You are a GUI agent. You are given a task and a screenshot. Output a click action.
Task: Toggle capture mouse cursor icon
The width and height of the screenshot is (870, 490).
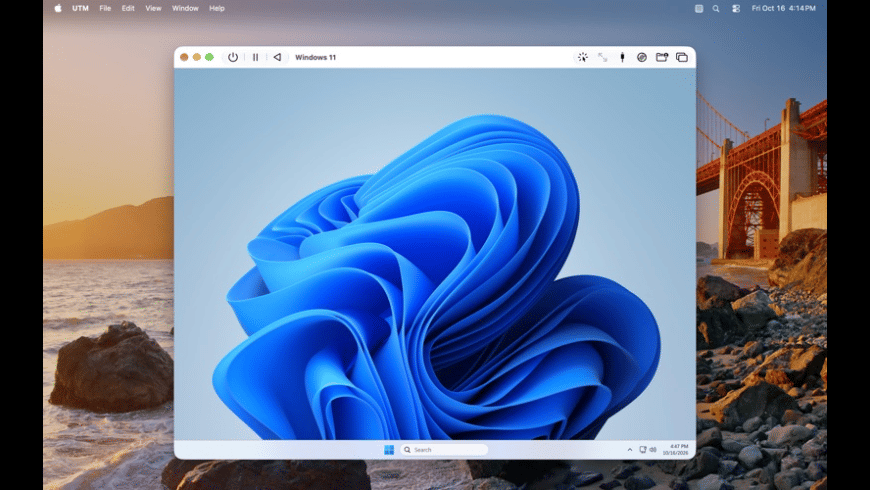tap(583, 57)
